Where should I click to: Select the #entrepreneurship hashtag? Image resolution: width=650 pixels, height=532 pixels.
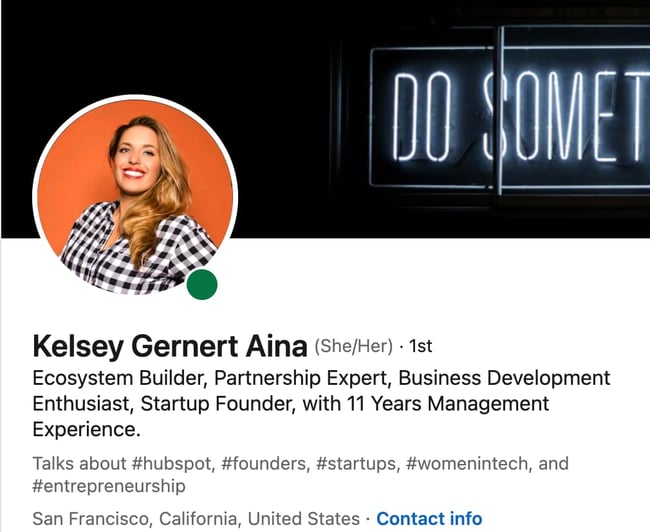pyautogui.click(x=108, y=486)
